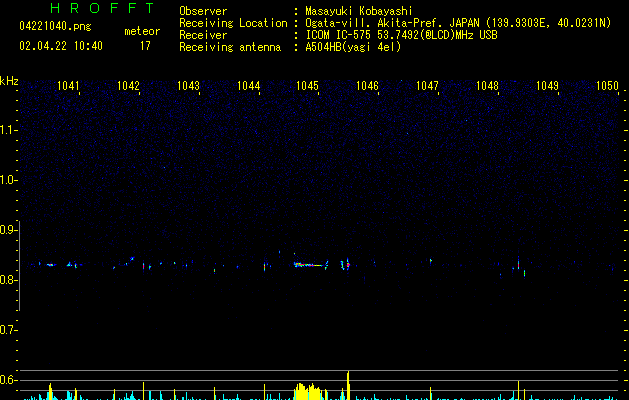Image resolution: width=629 pixels, height=400 pixels.
Task: Click the 1042 time axis marker
Action: (x=128, y=86)
